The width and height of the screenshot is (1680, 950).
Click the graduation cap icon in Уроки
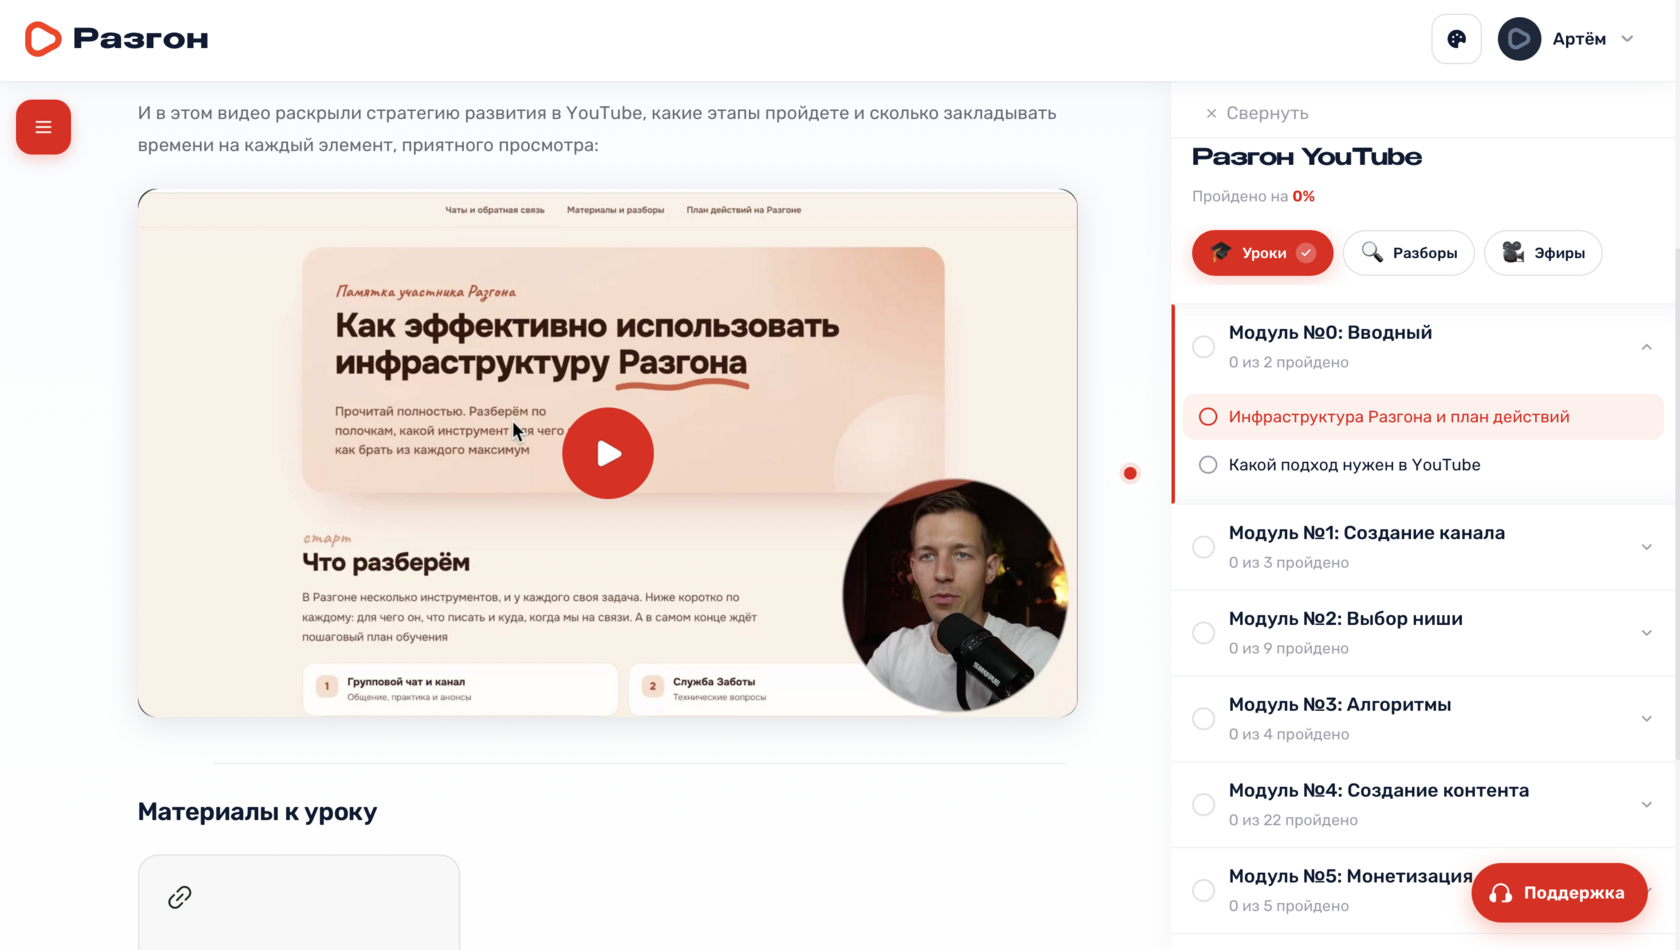(x=1221, y=252)
